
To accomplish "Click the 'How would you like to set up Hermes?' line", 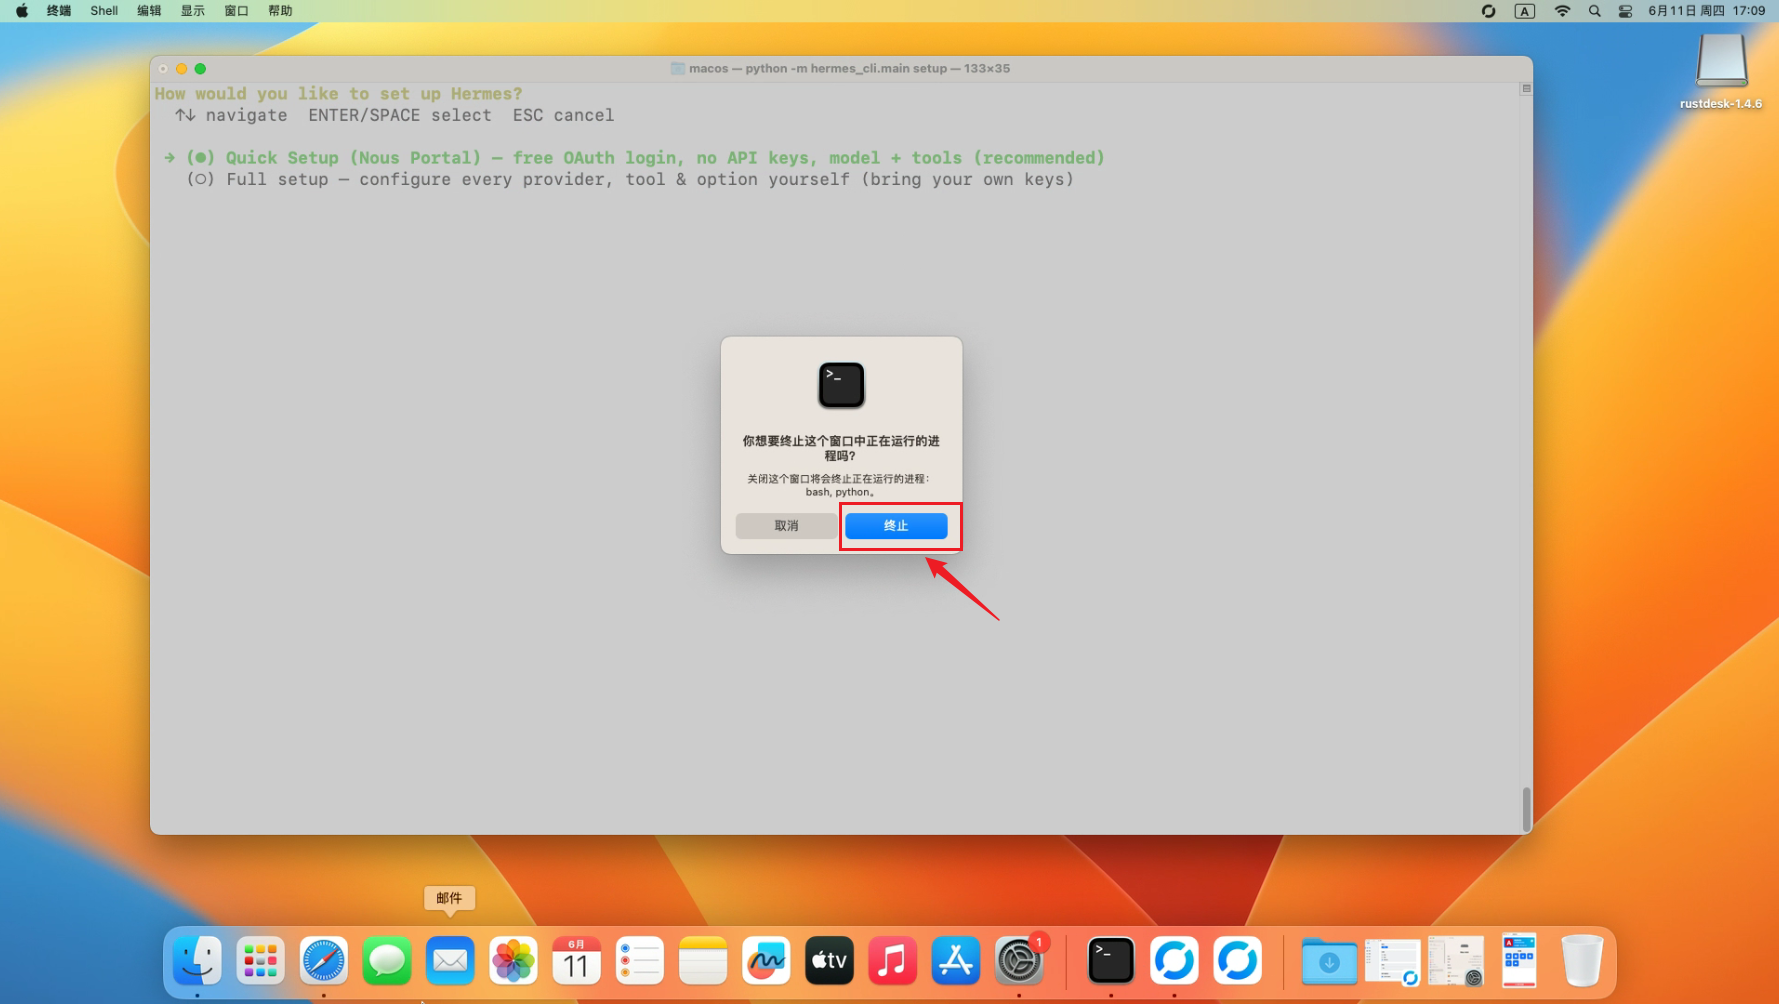I will click(339, 94).
